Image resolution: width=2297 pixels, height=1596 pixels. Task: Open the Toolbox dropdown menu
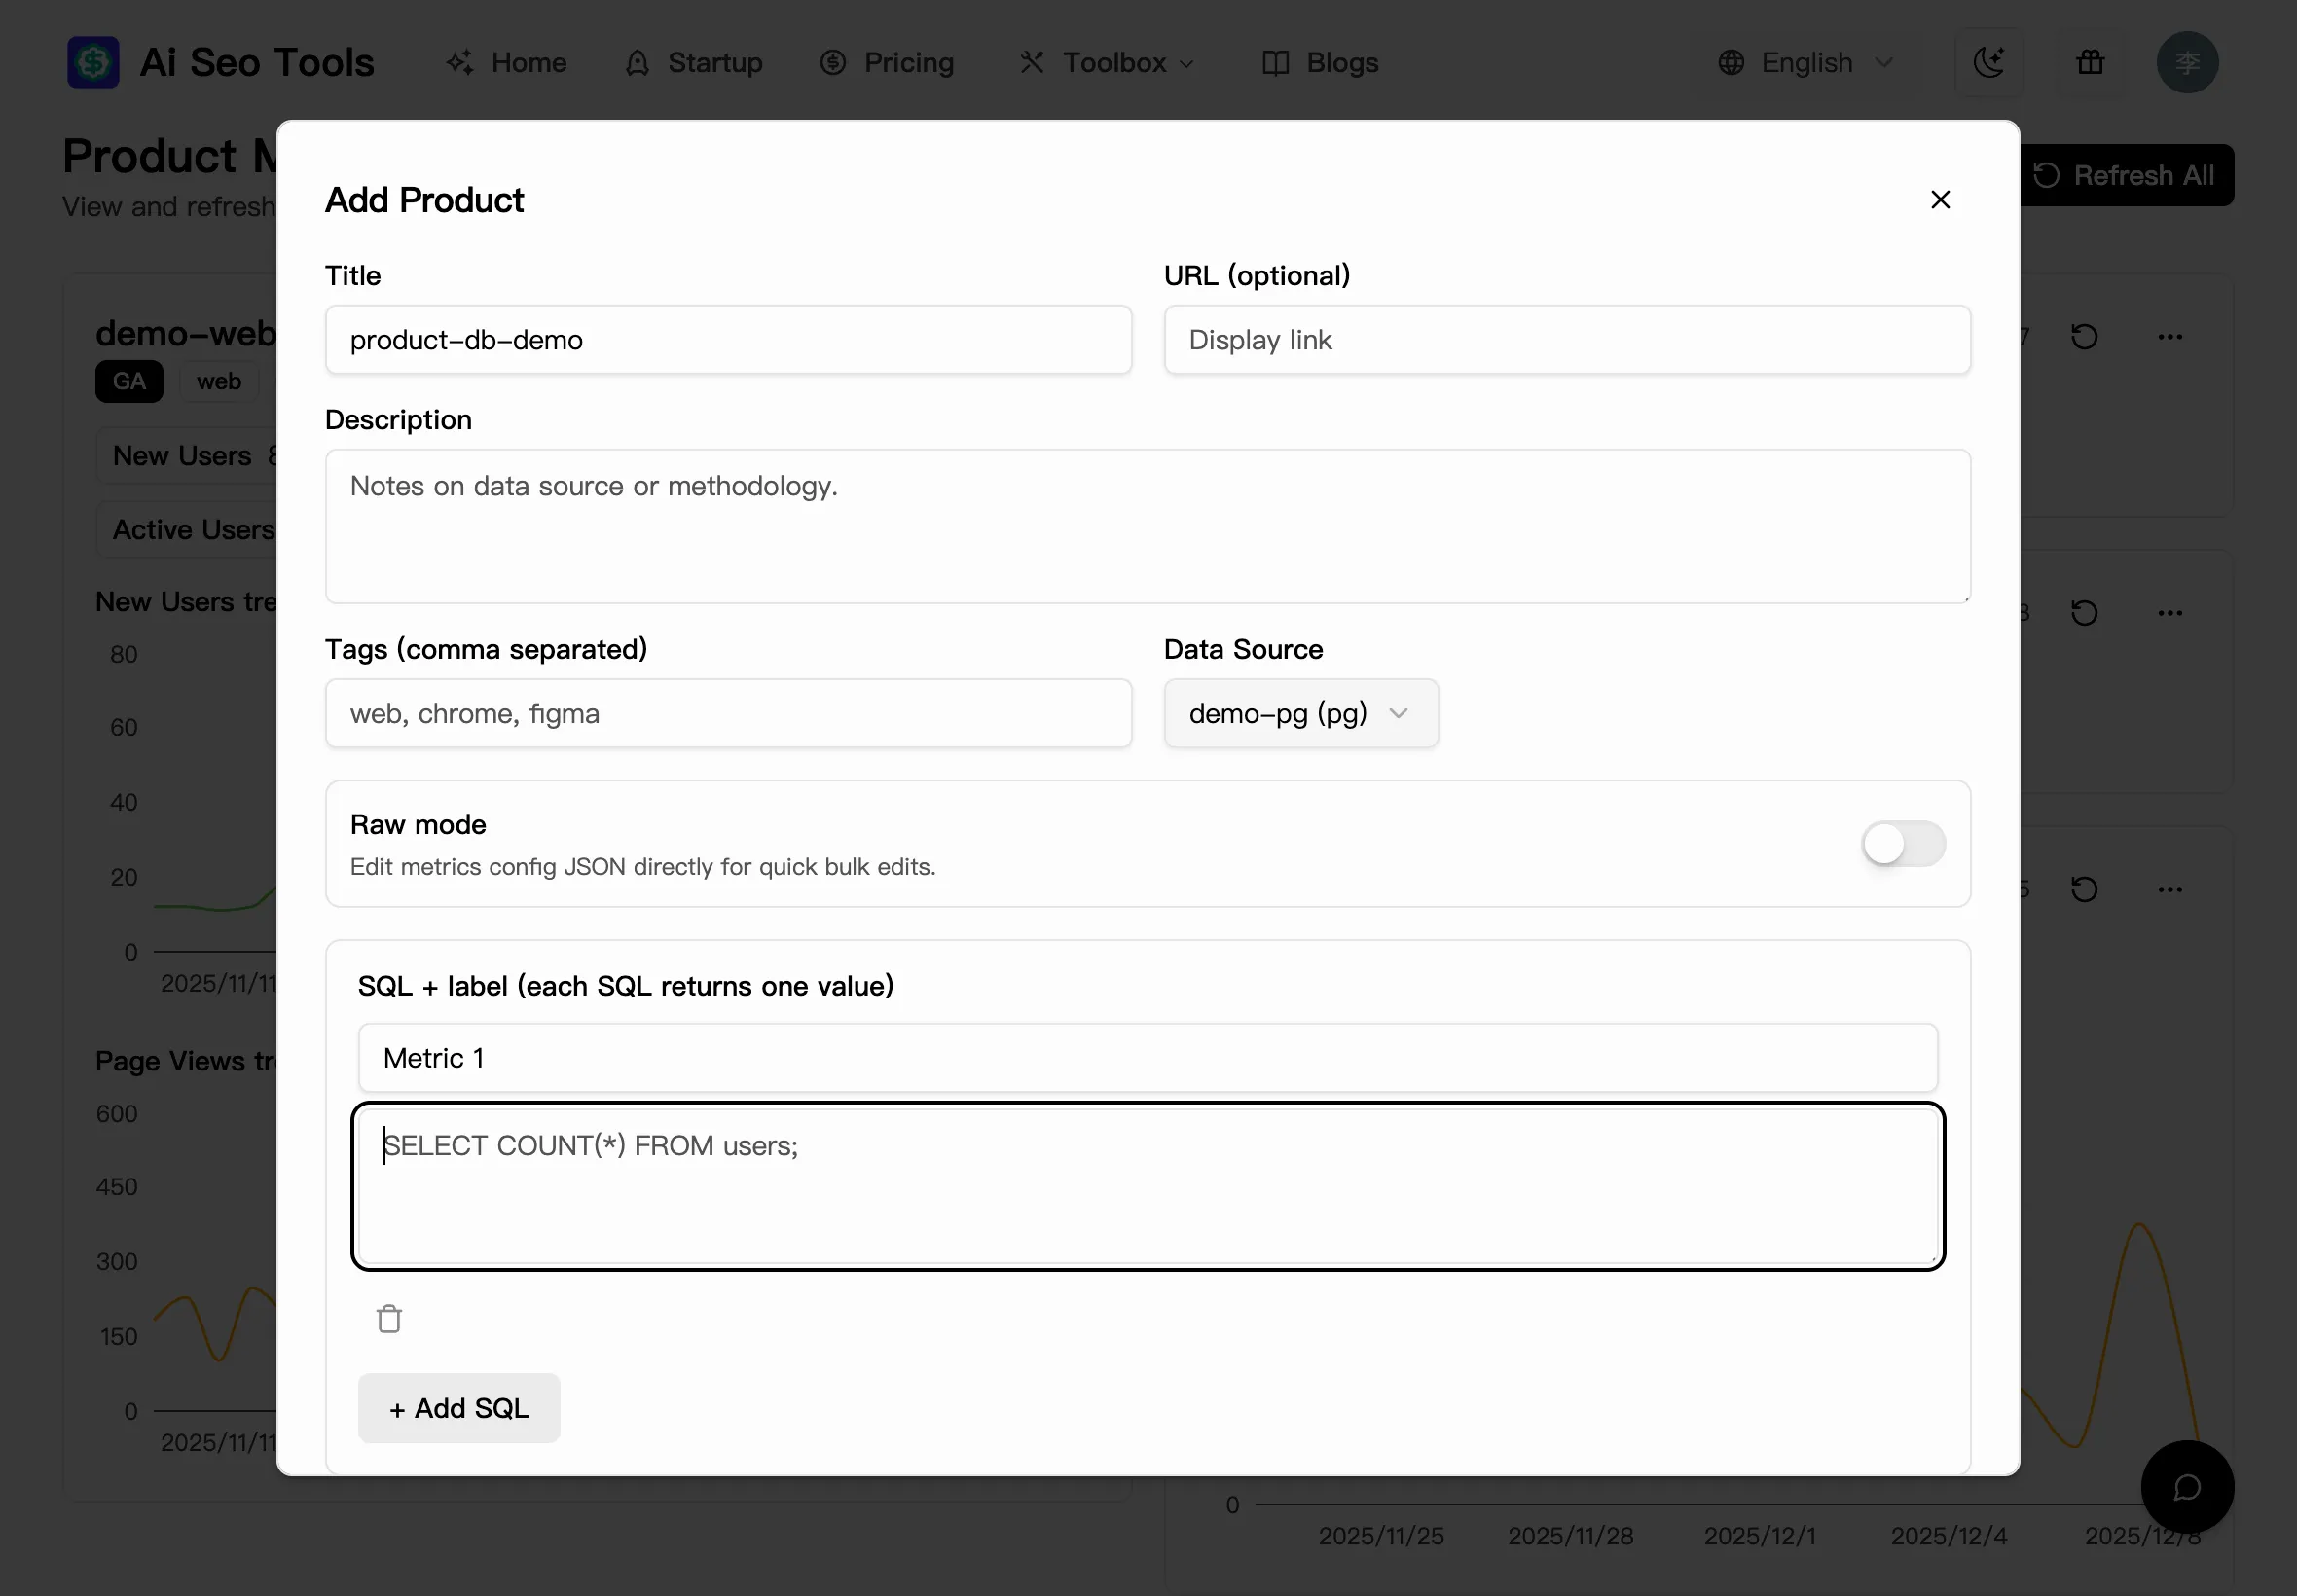tap(1108, 62)
